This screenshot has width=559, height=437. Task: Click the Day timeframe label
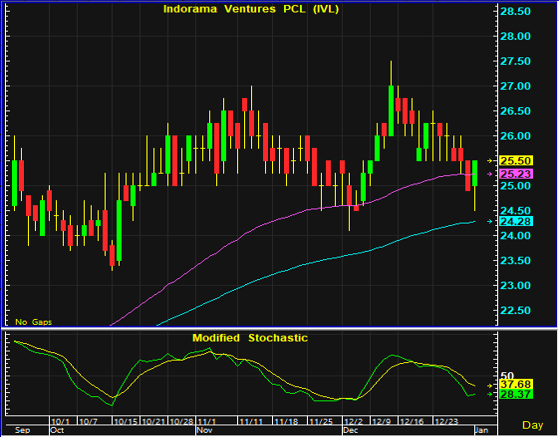click(533, 425)
